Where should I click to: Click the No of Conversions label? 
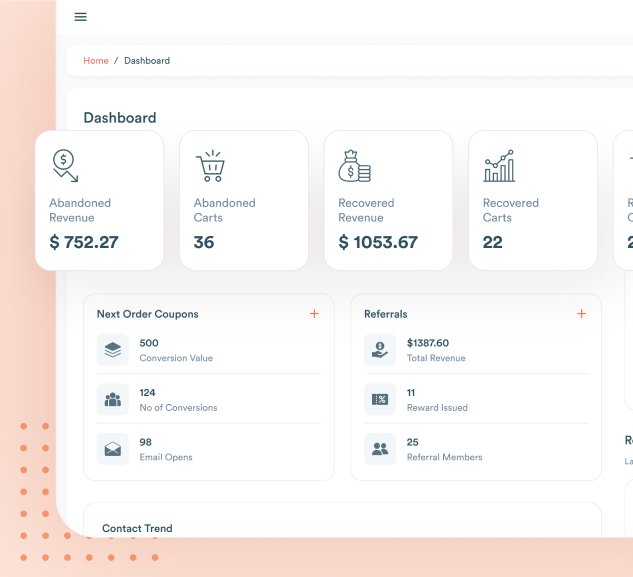pos(178,407)
